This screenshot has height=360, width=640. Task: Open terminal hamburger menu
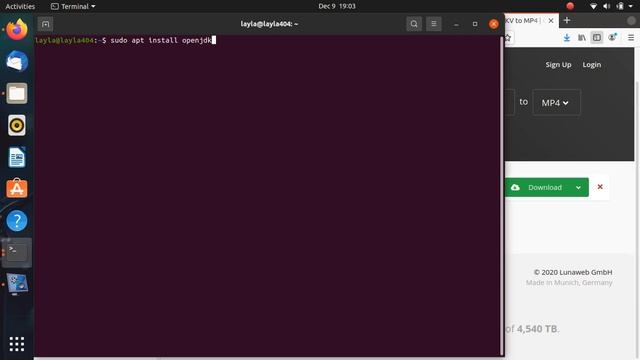433,24
